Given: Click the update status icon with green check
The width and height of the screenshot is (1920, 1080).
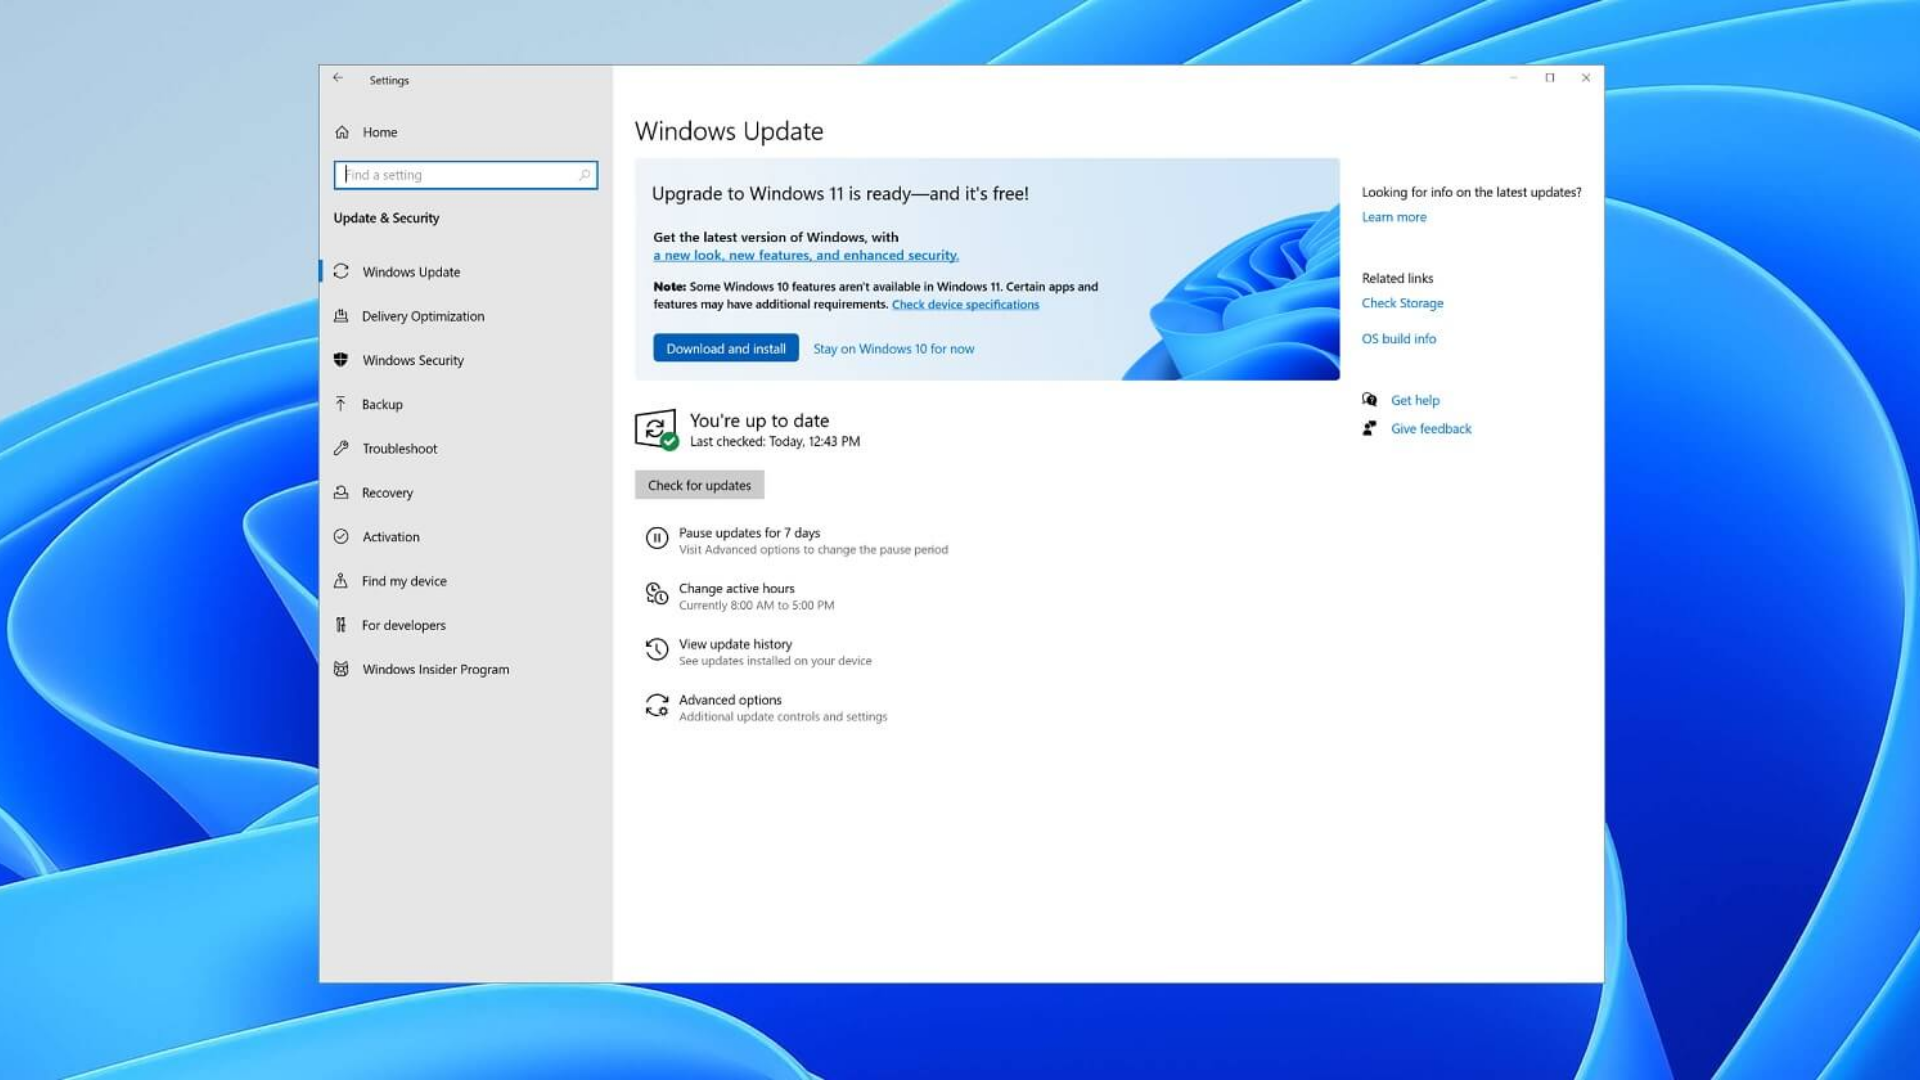Looking at the screenshot, I should 657,430.
